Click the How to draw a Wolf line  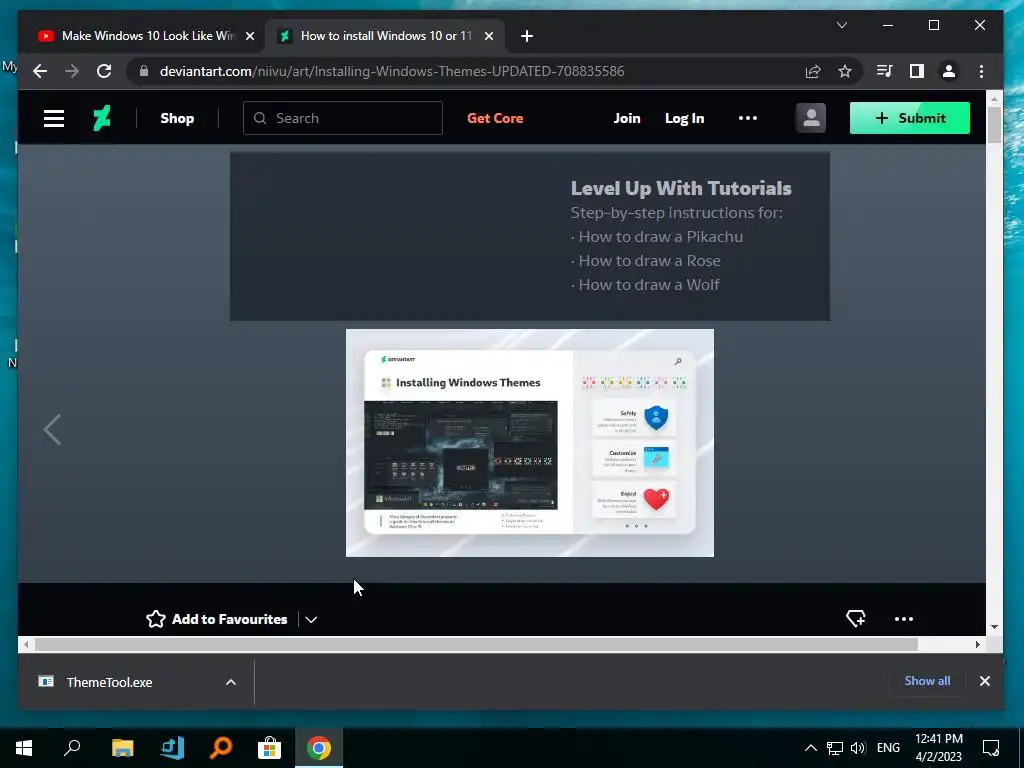[x=645, y=285]
